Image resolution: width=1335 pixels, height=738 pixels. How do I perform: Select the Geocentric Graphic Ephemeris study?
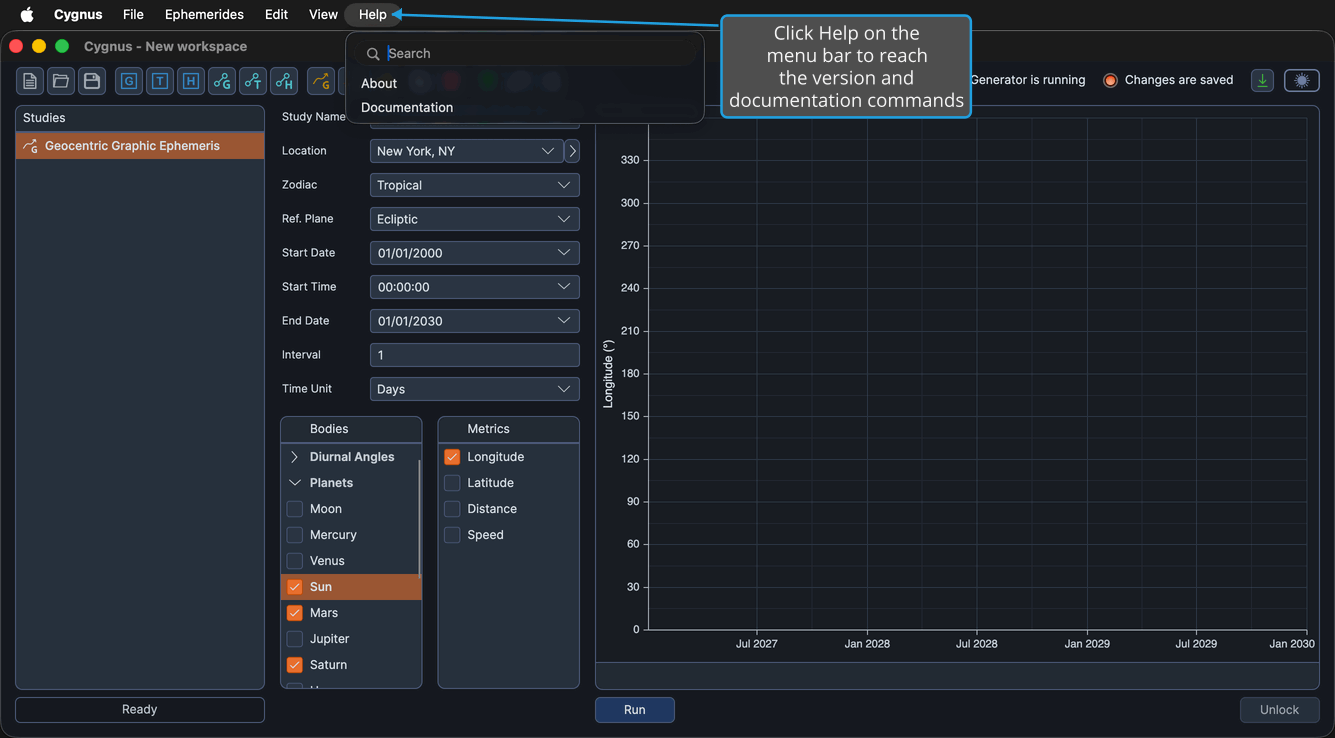pyautogui.click(x=140, y=146)
